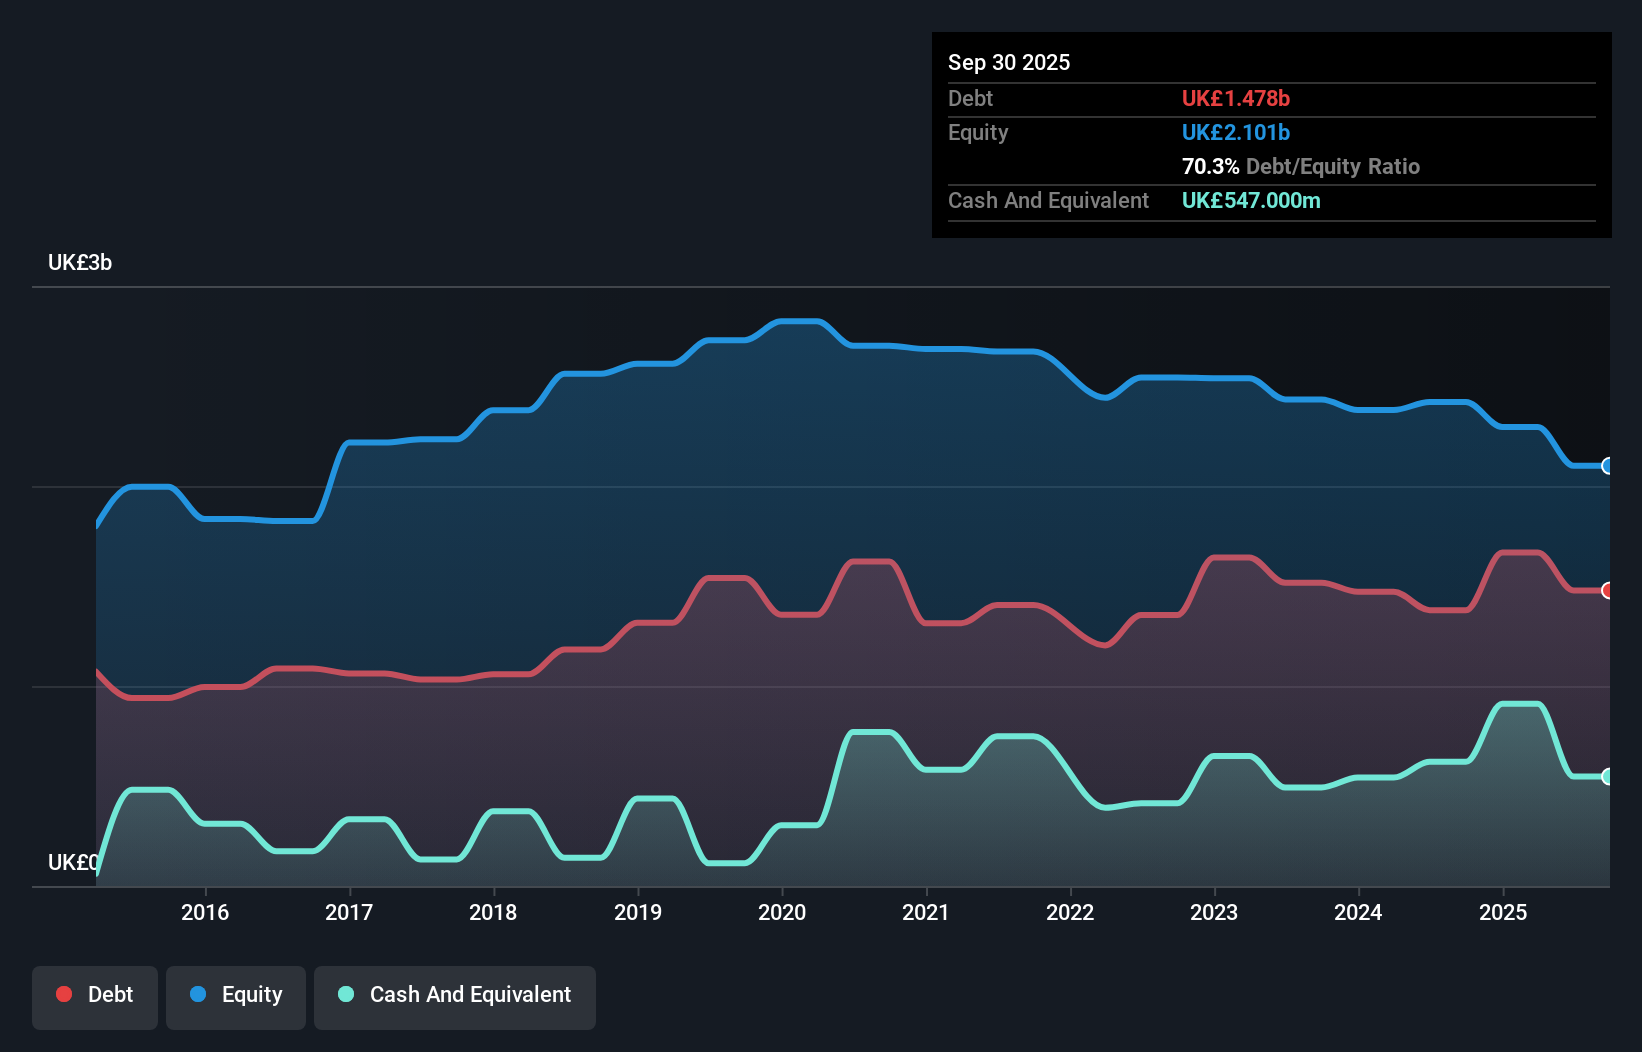This screenshot has height=1052, width=1642.
Task: Click the red Debt legend dot
Action: point(64,994)
